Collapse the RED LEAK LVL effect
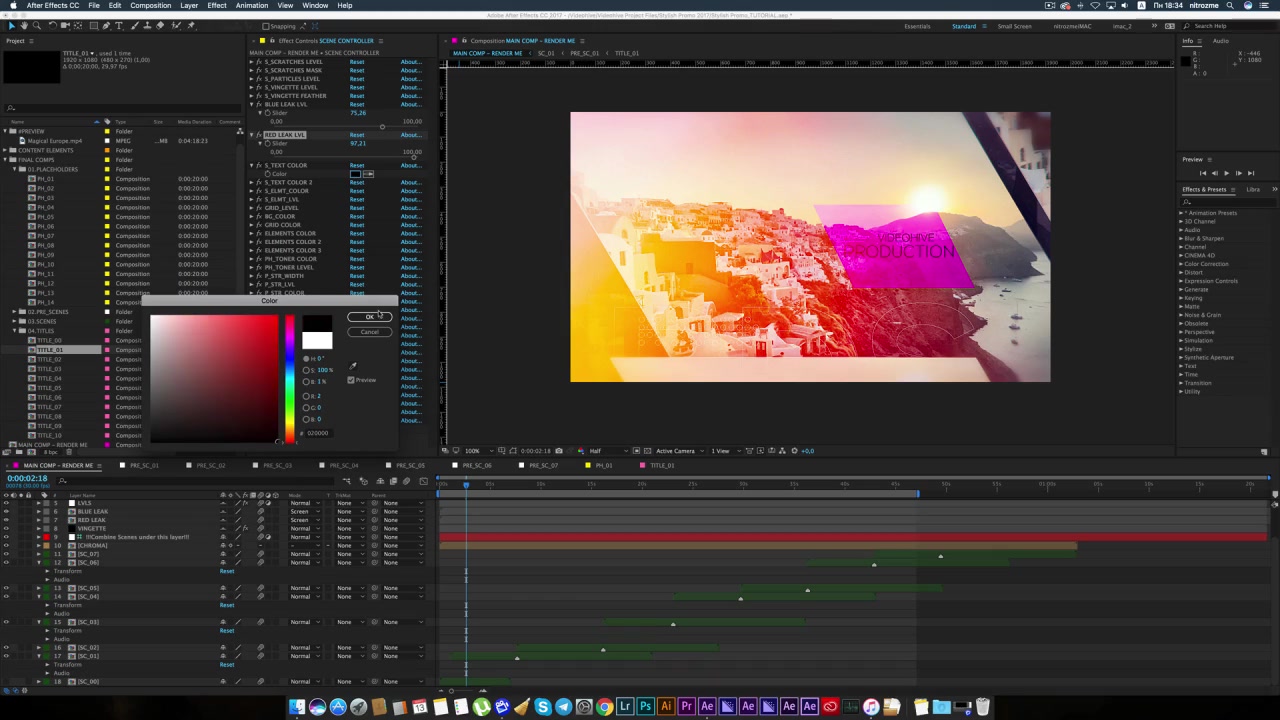This screenshot has width=1280, height=720. click(252, 135)
